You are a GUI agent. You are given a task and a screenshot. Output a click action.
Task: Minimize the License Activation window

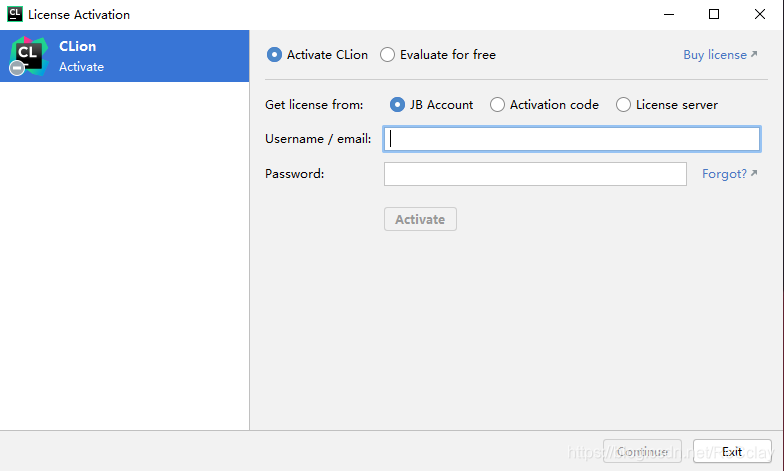668,14
